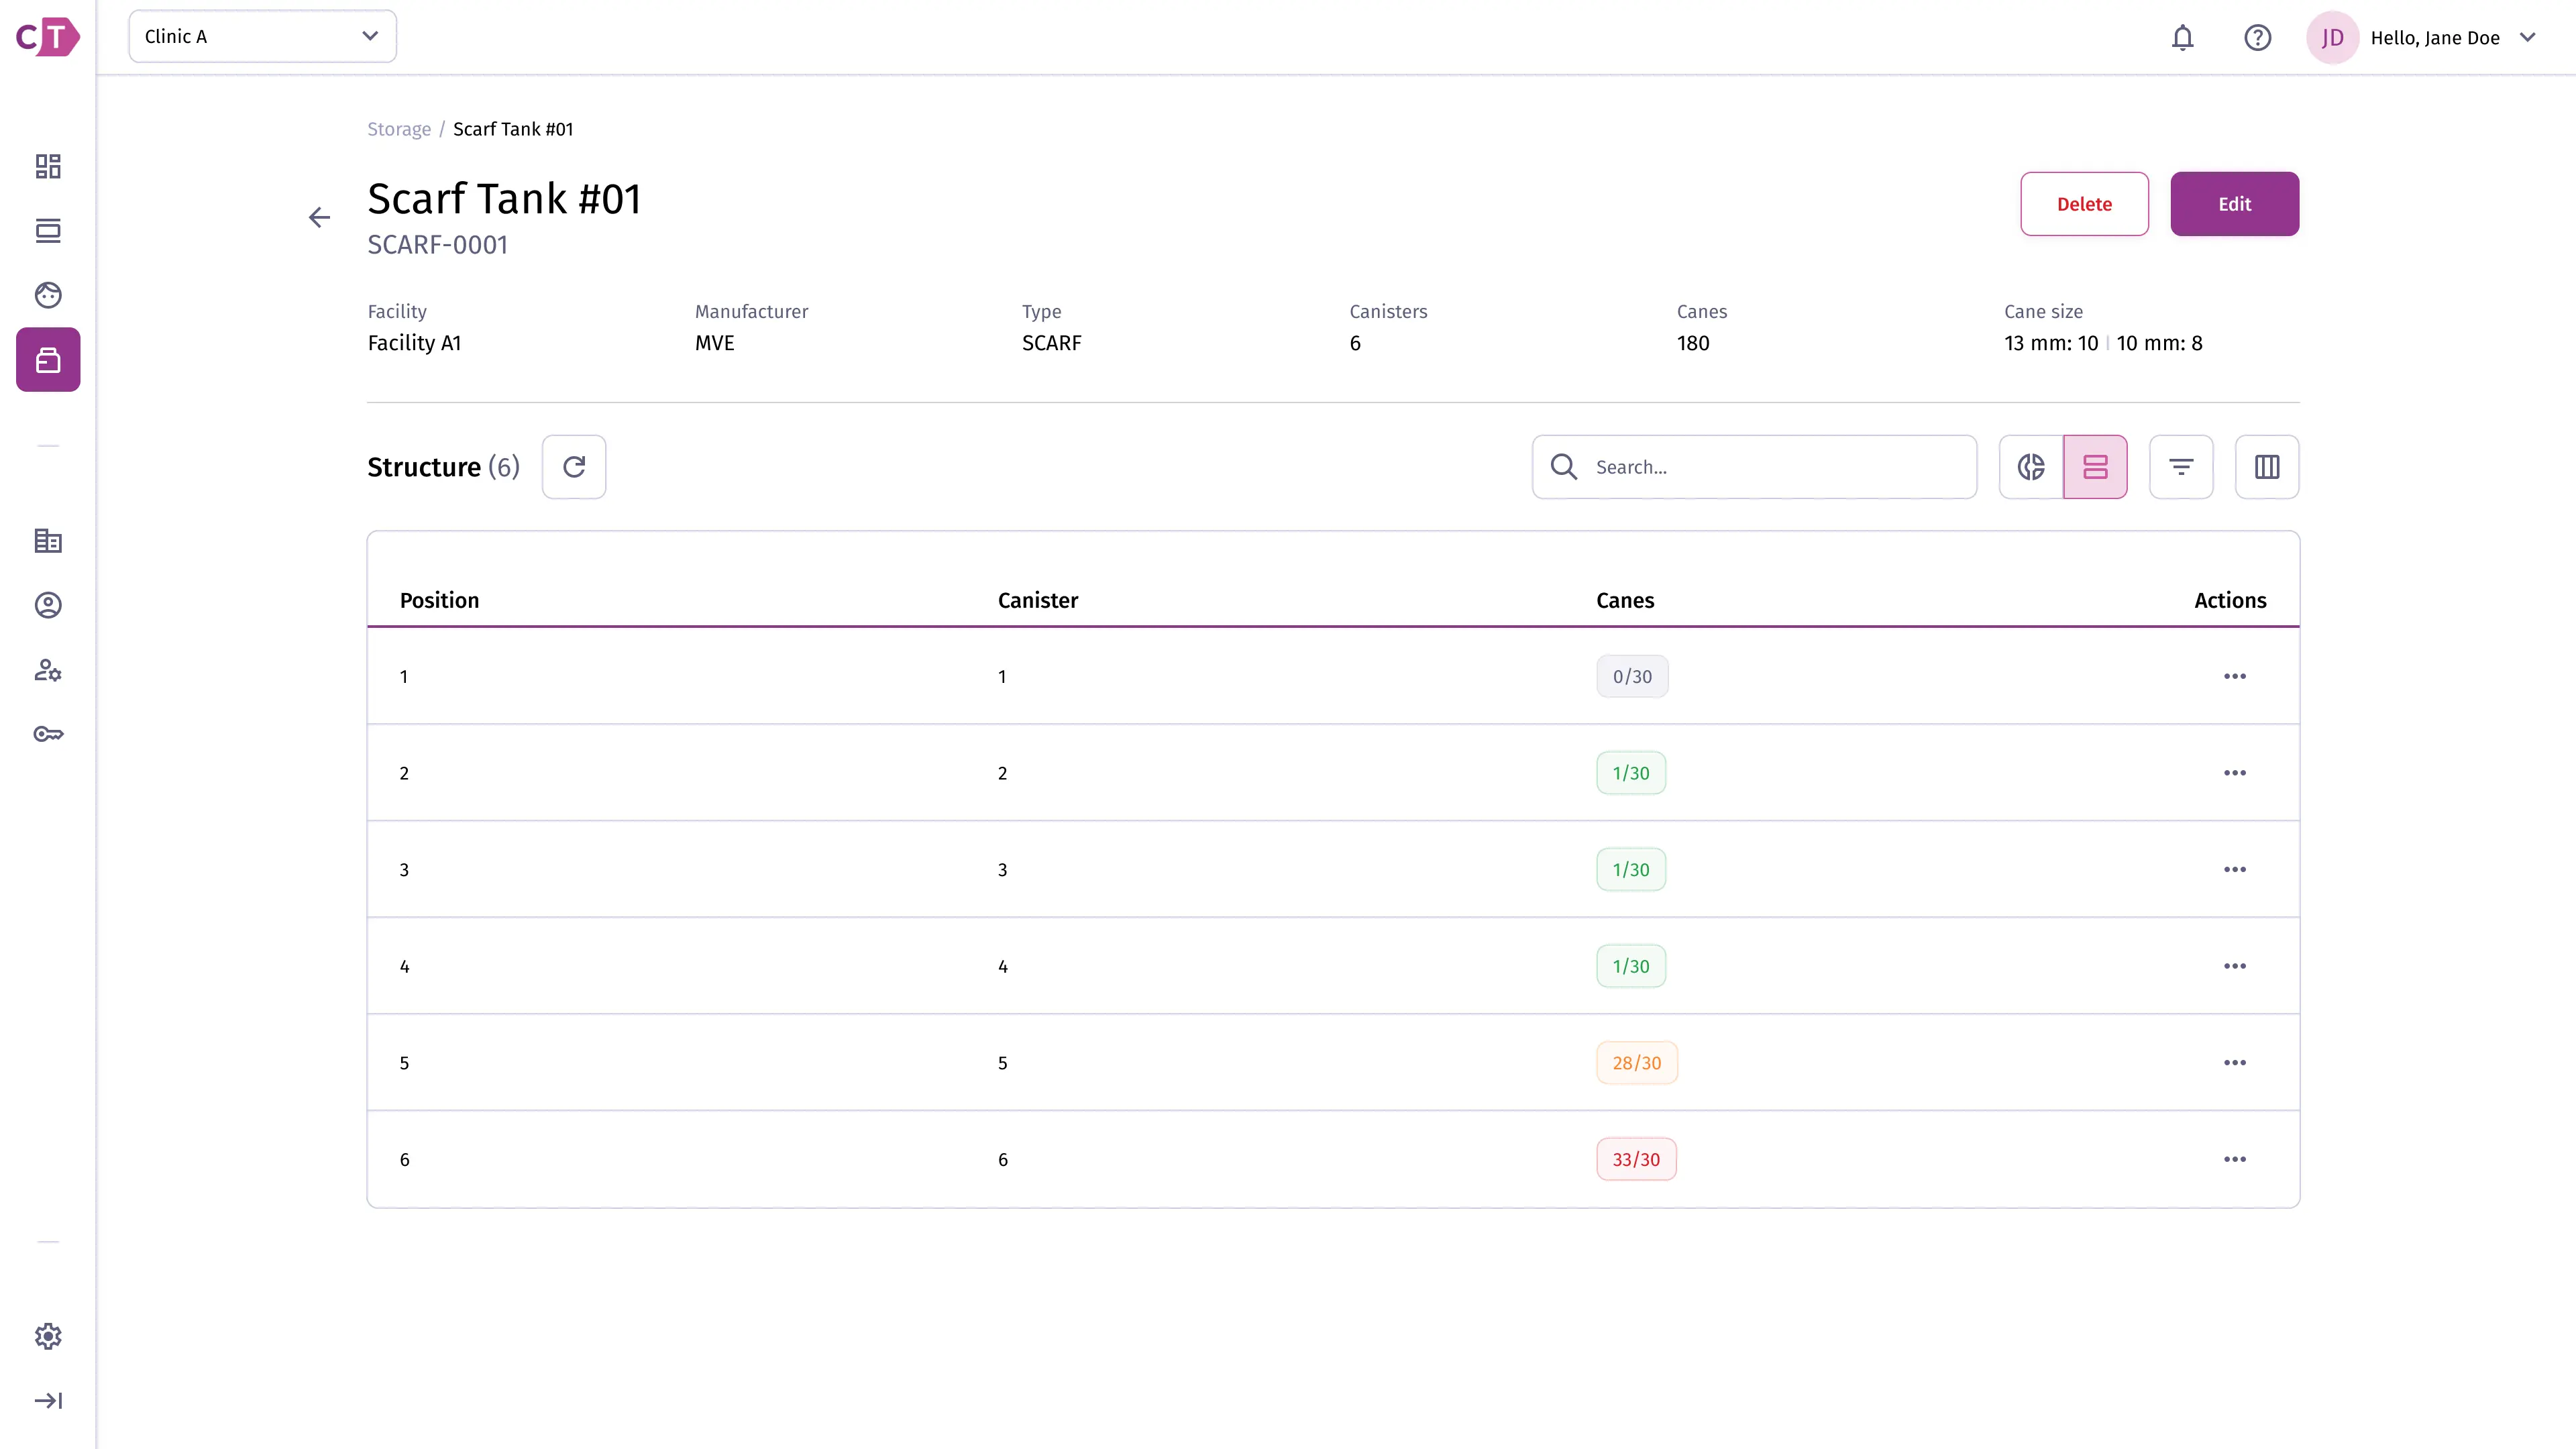Click the 13 mm: 10 cane size
Image resolution: width=2576 pixels, height=1449 pixels.
tap(2050, 343)
